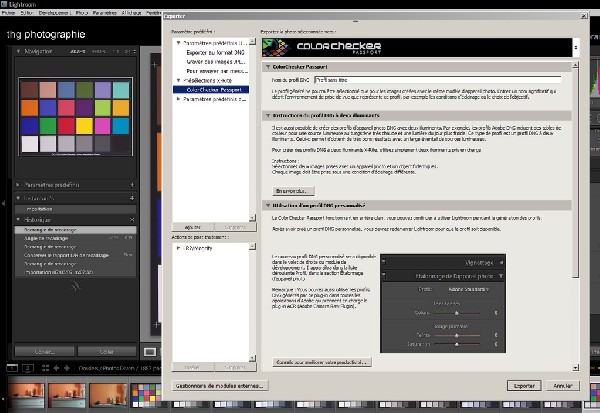Select the ColorChecker Passport preset
Screen dimensions: 600x413
coord(211,90)
